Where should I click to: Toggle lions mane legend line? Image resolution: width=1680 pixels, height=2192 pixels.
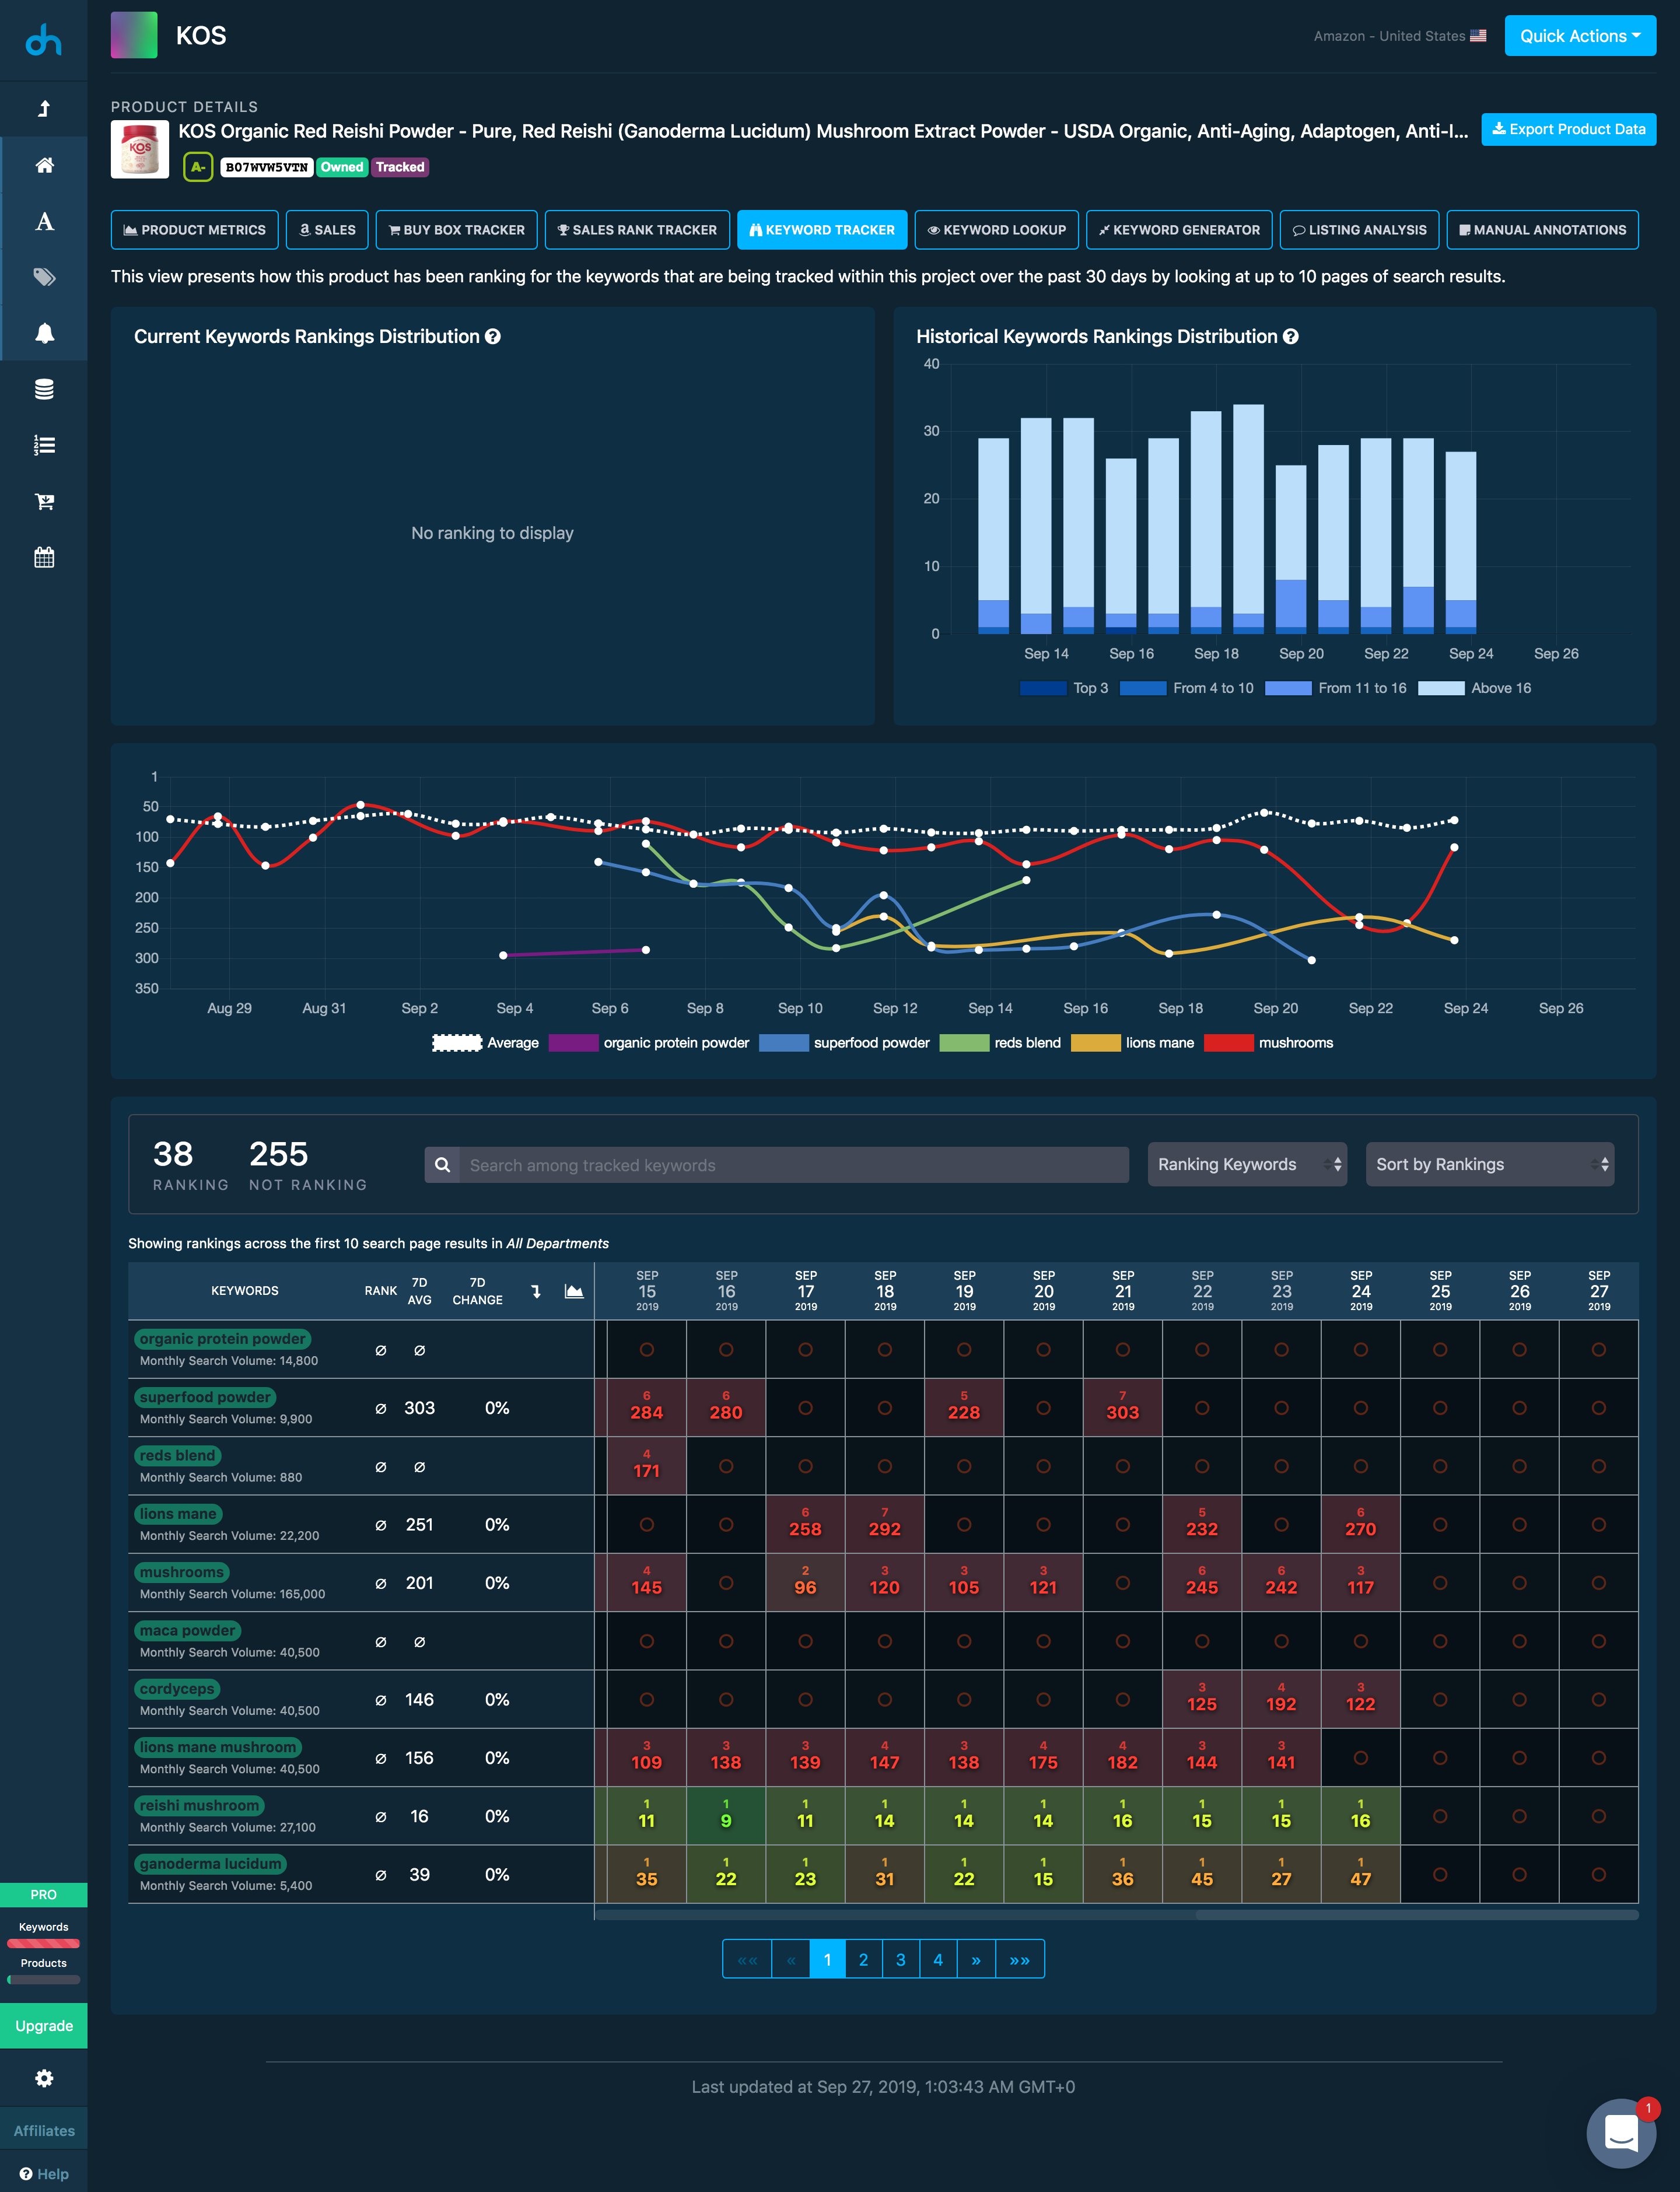pos(1132,1043)
